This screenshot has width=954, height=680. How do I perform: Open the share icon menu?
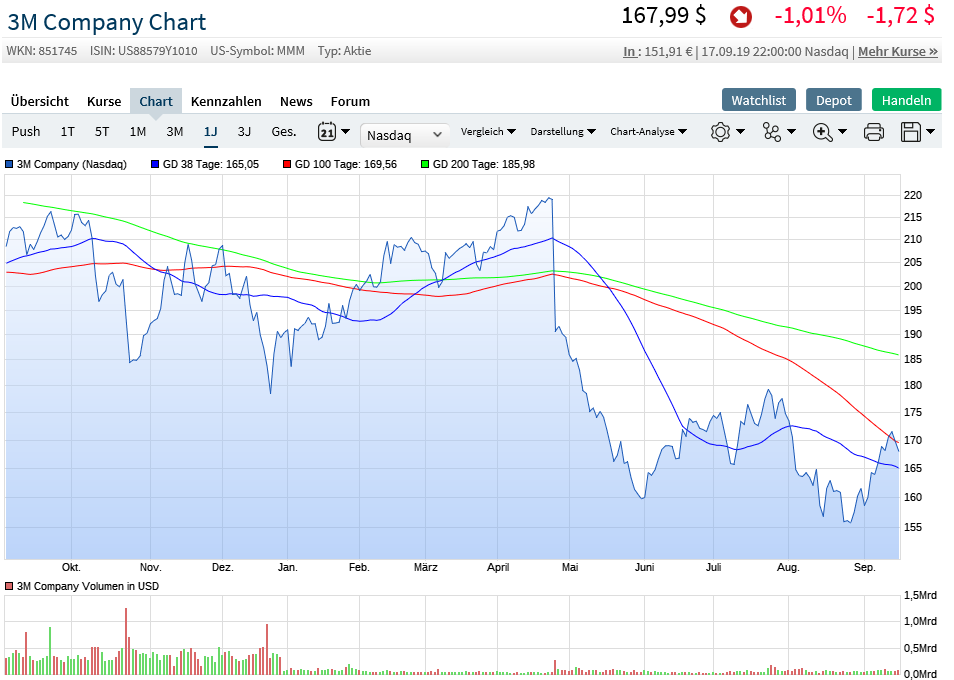pos(772,132)
